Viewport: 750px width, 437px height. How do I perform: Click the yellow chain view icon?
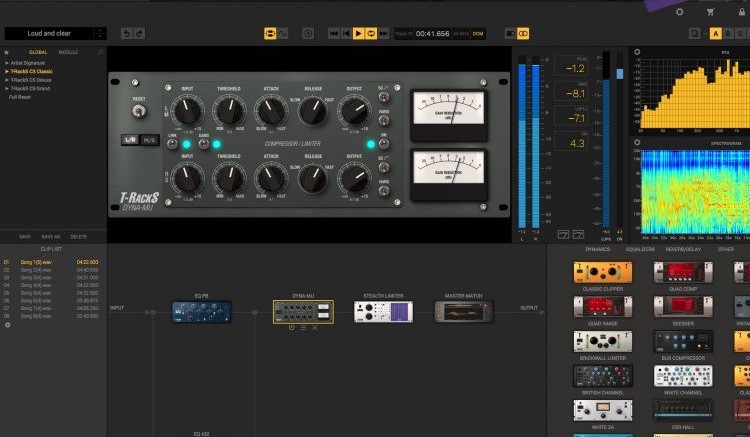coord(270,33)
